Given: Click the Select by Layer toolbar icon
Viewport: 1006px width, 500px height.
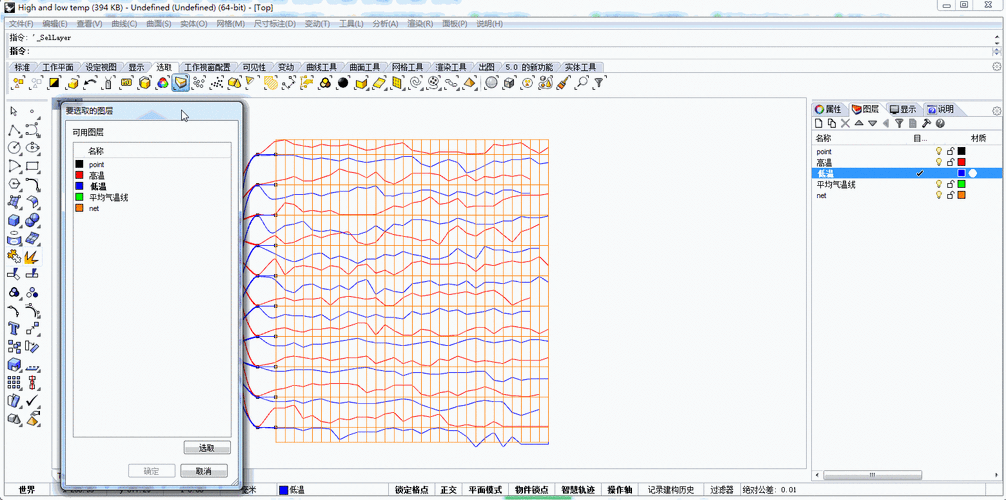Looking at the screenshot, I should (x=180, y=83).
